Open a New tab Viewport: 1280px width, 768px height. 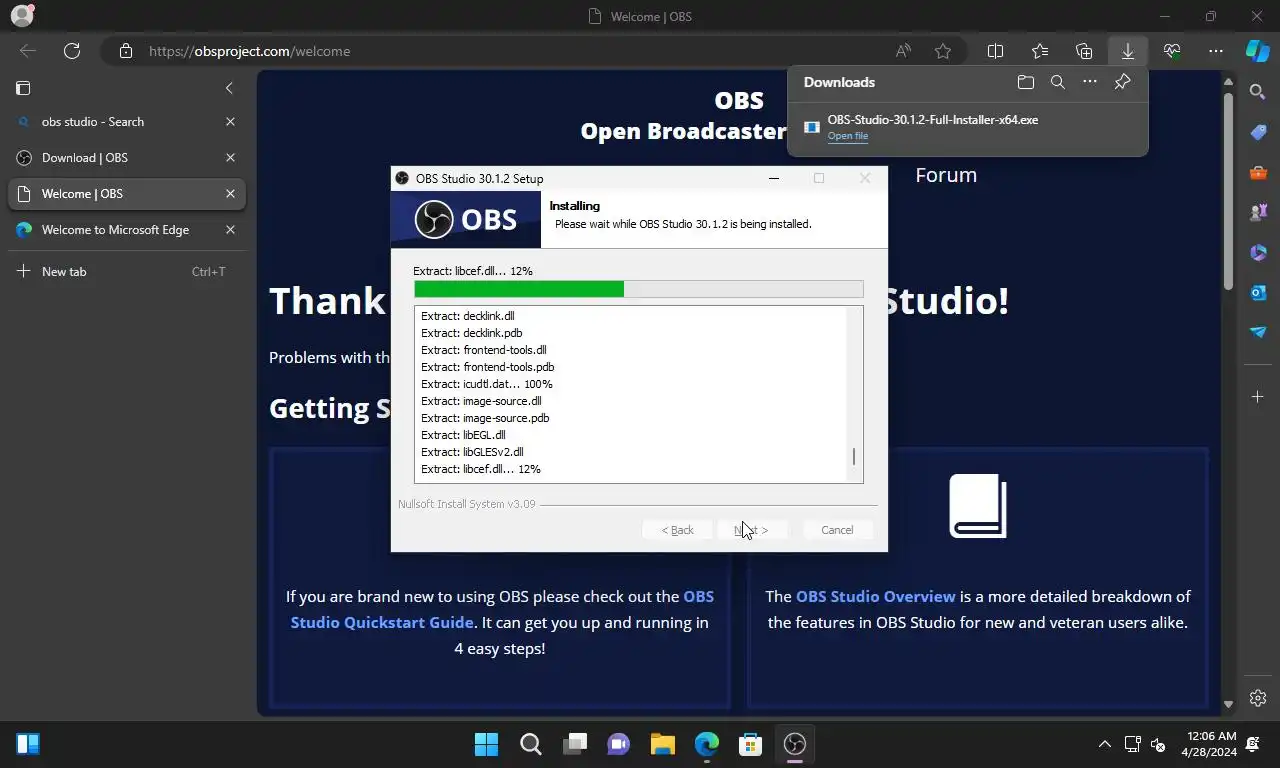pos(126,271)
